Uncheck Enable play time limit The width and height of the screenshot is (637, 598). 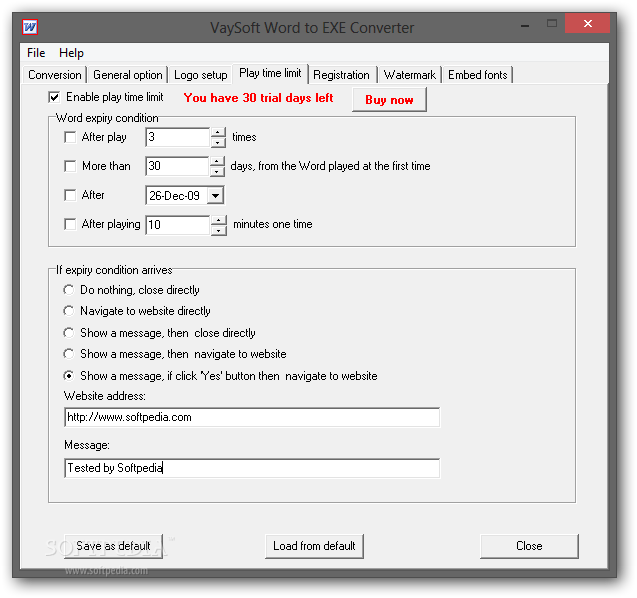click(54, 98)
